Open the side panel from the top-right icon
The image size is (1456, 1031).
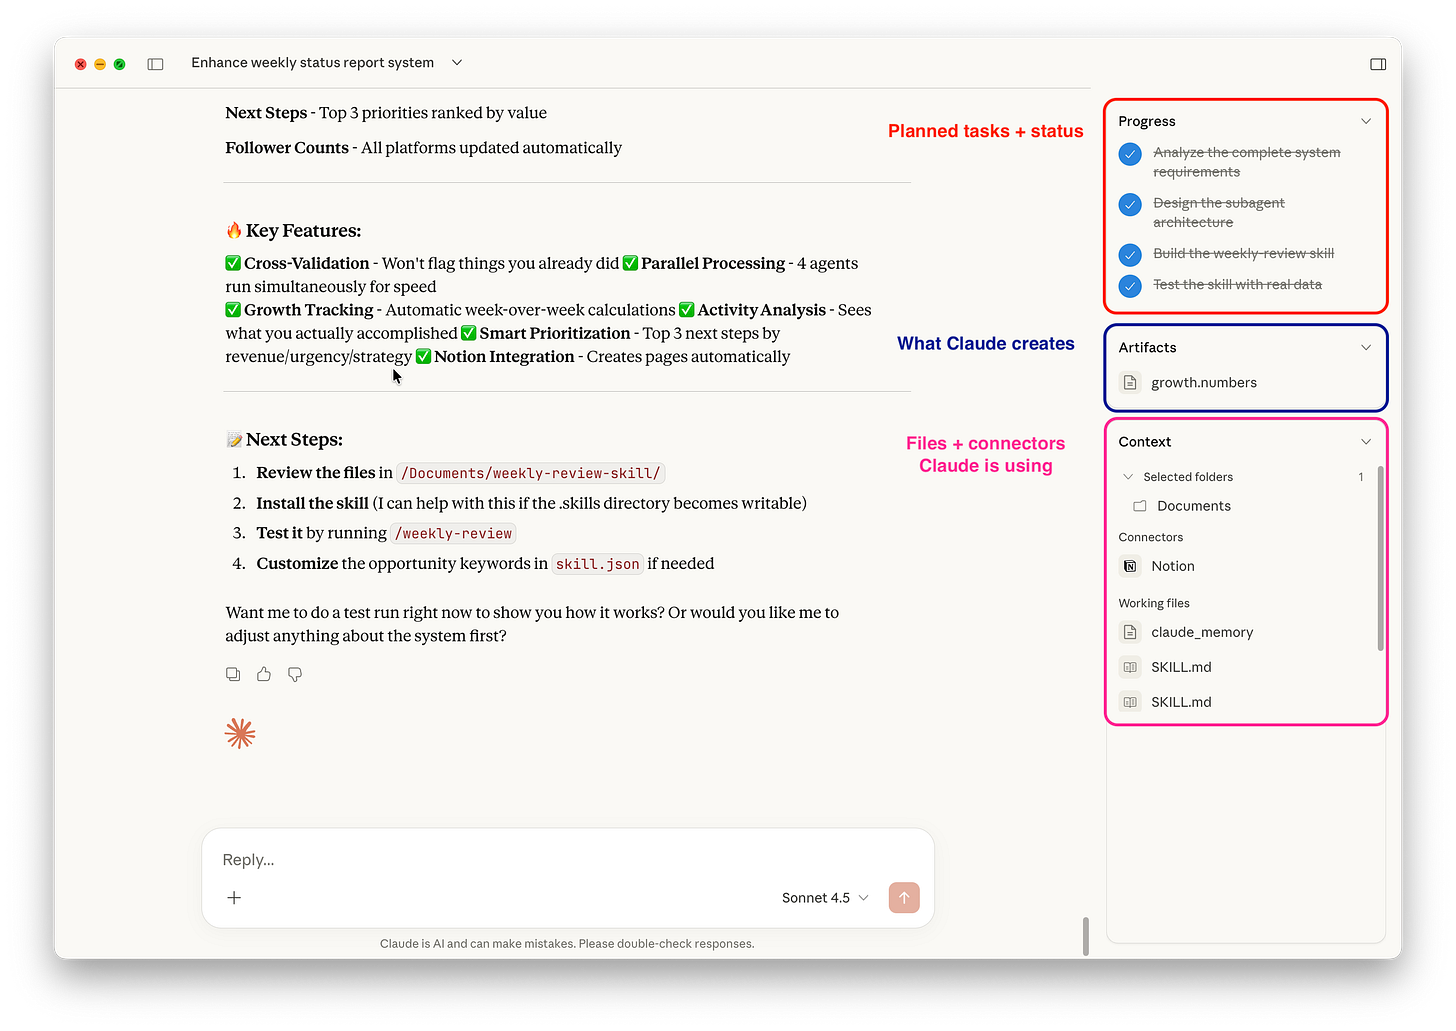[x=1377, y=63]
